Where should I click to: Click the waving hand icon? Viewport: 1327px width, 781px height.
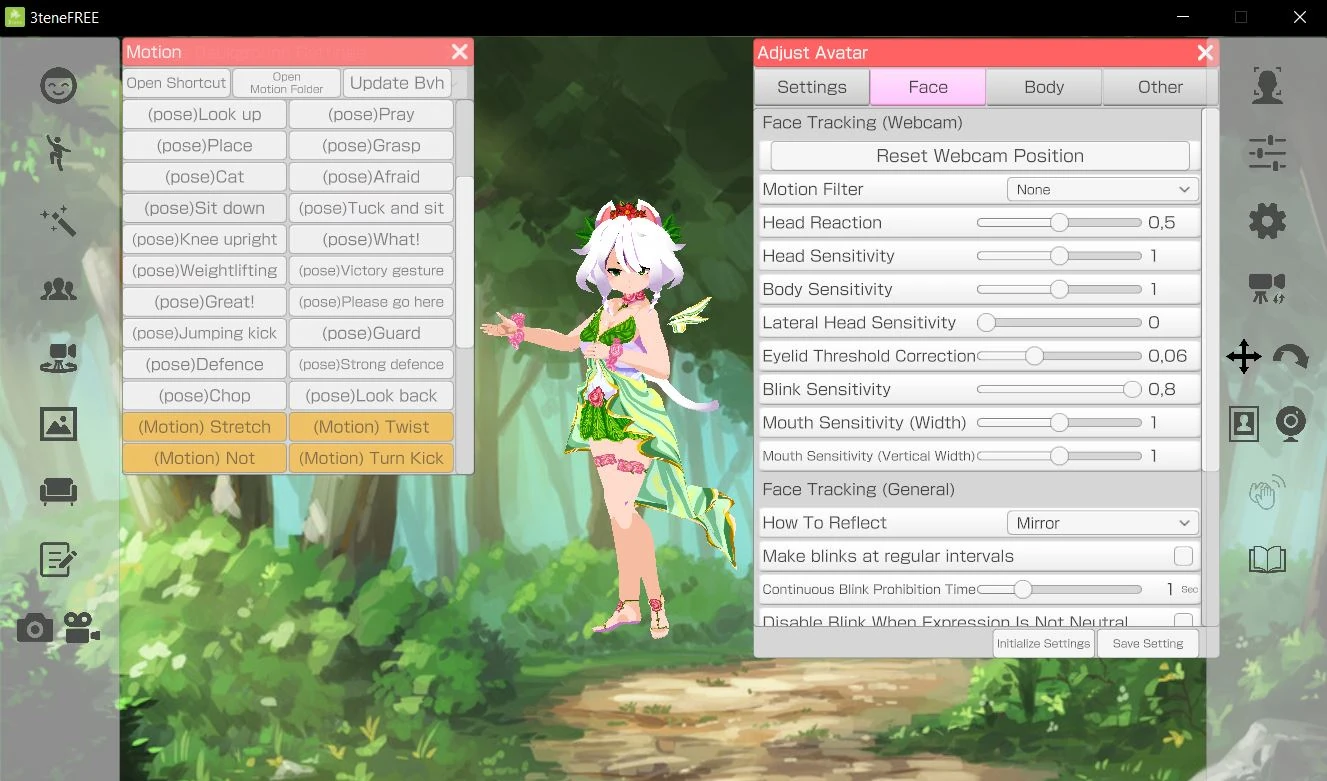tap(1267, 492)
